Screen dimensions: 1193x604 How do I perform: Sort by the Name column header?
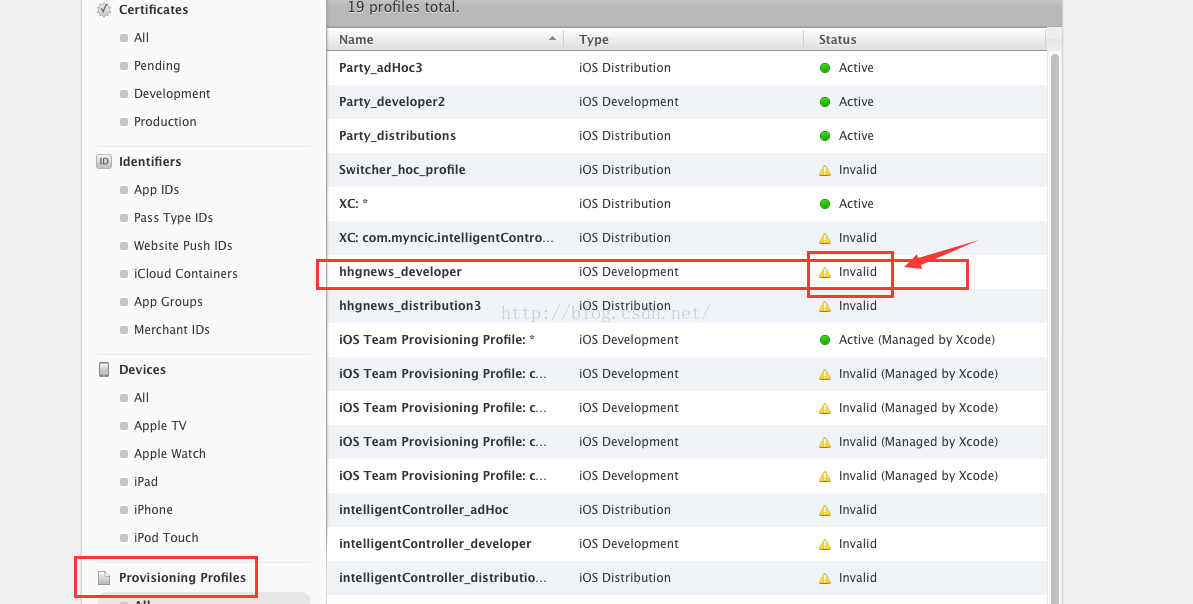[446, 40]
